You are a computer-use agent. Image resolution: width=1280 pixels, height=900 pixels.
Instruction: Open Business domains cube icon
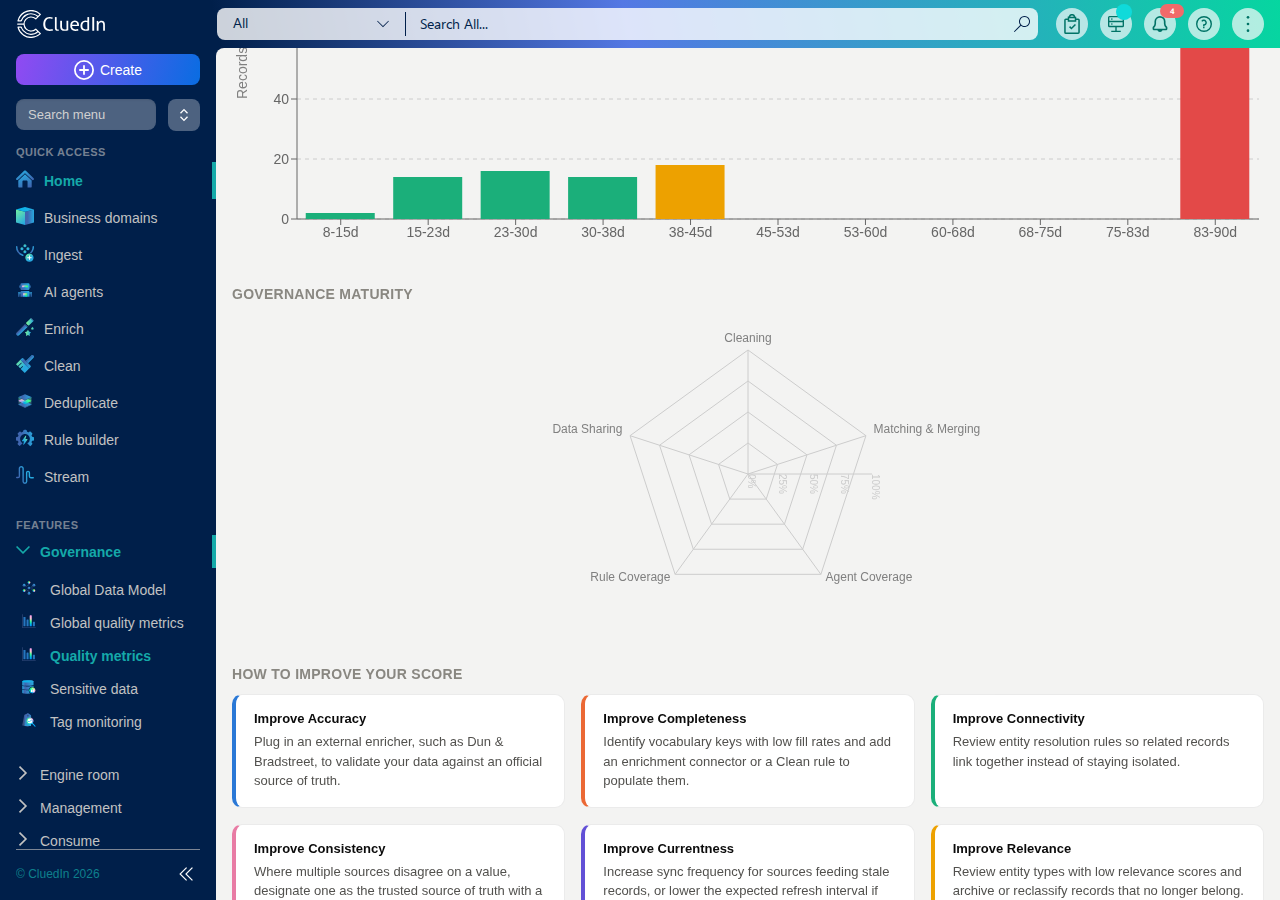25,217
